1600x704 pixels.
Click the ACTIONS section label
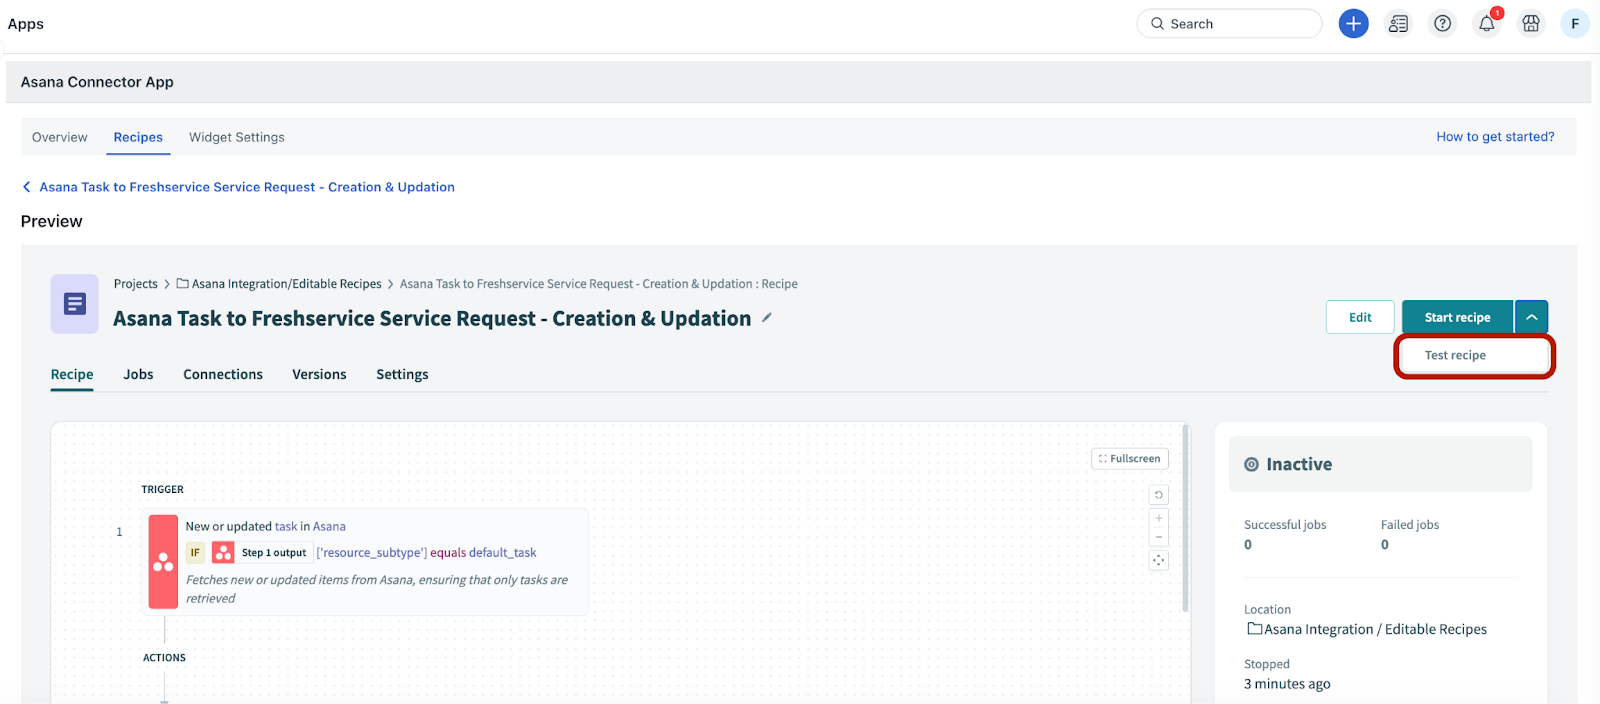pos(164,658)
